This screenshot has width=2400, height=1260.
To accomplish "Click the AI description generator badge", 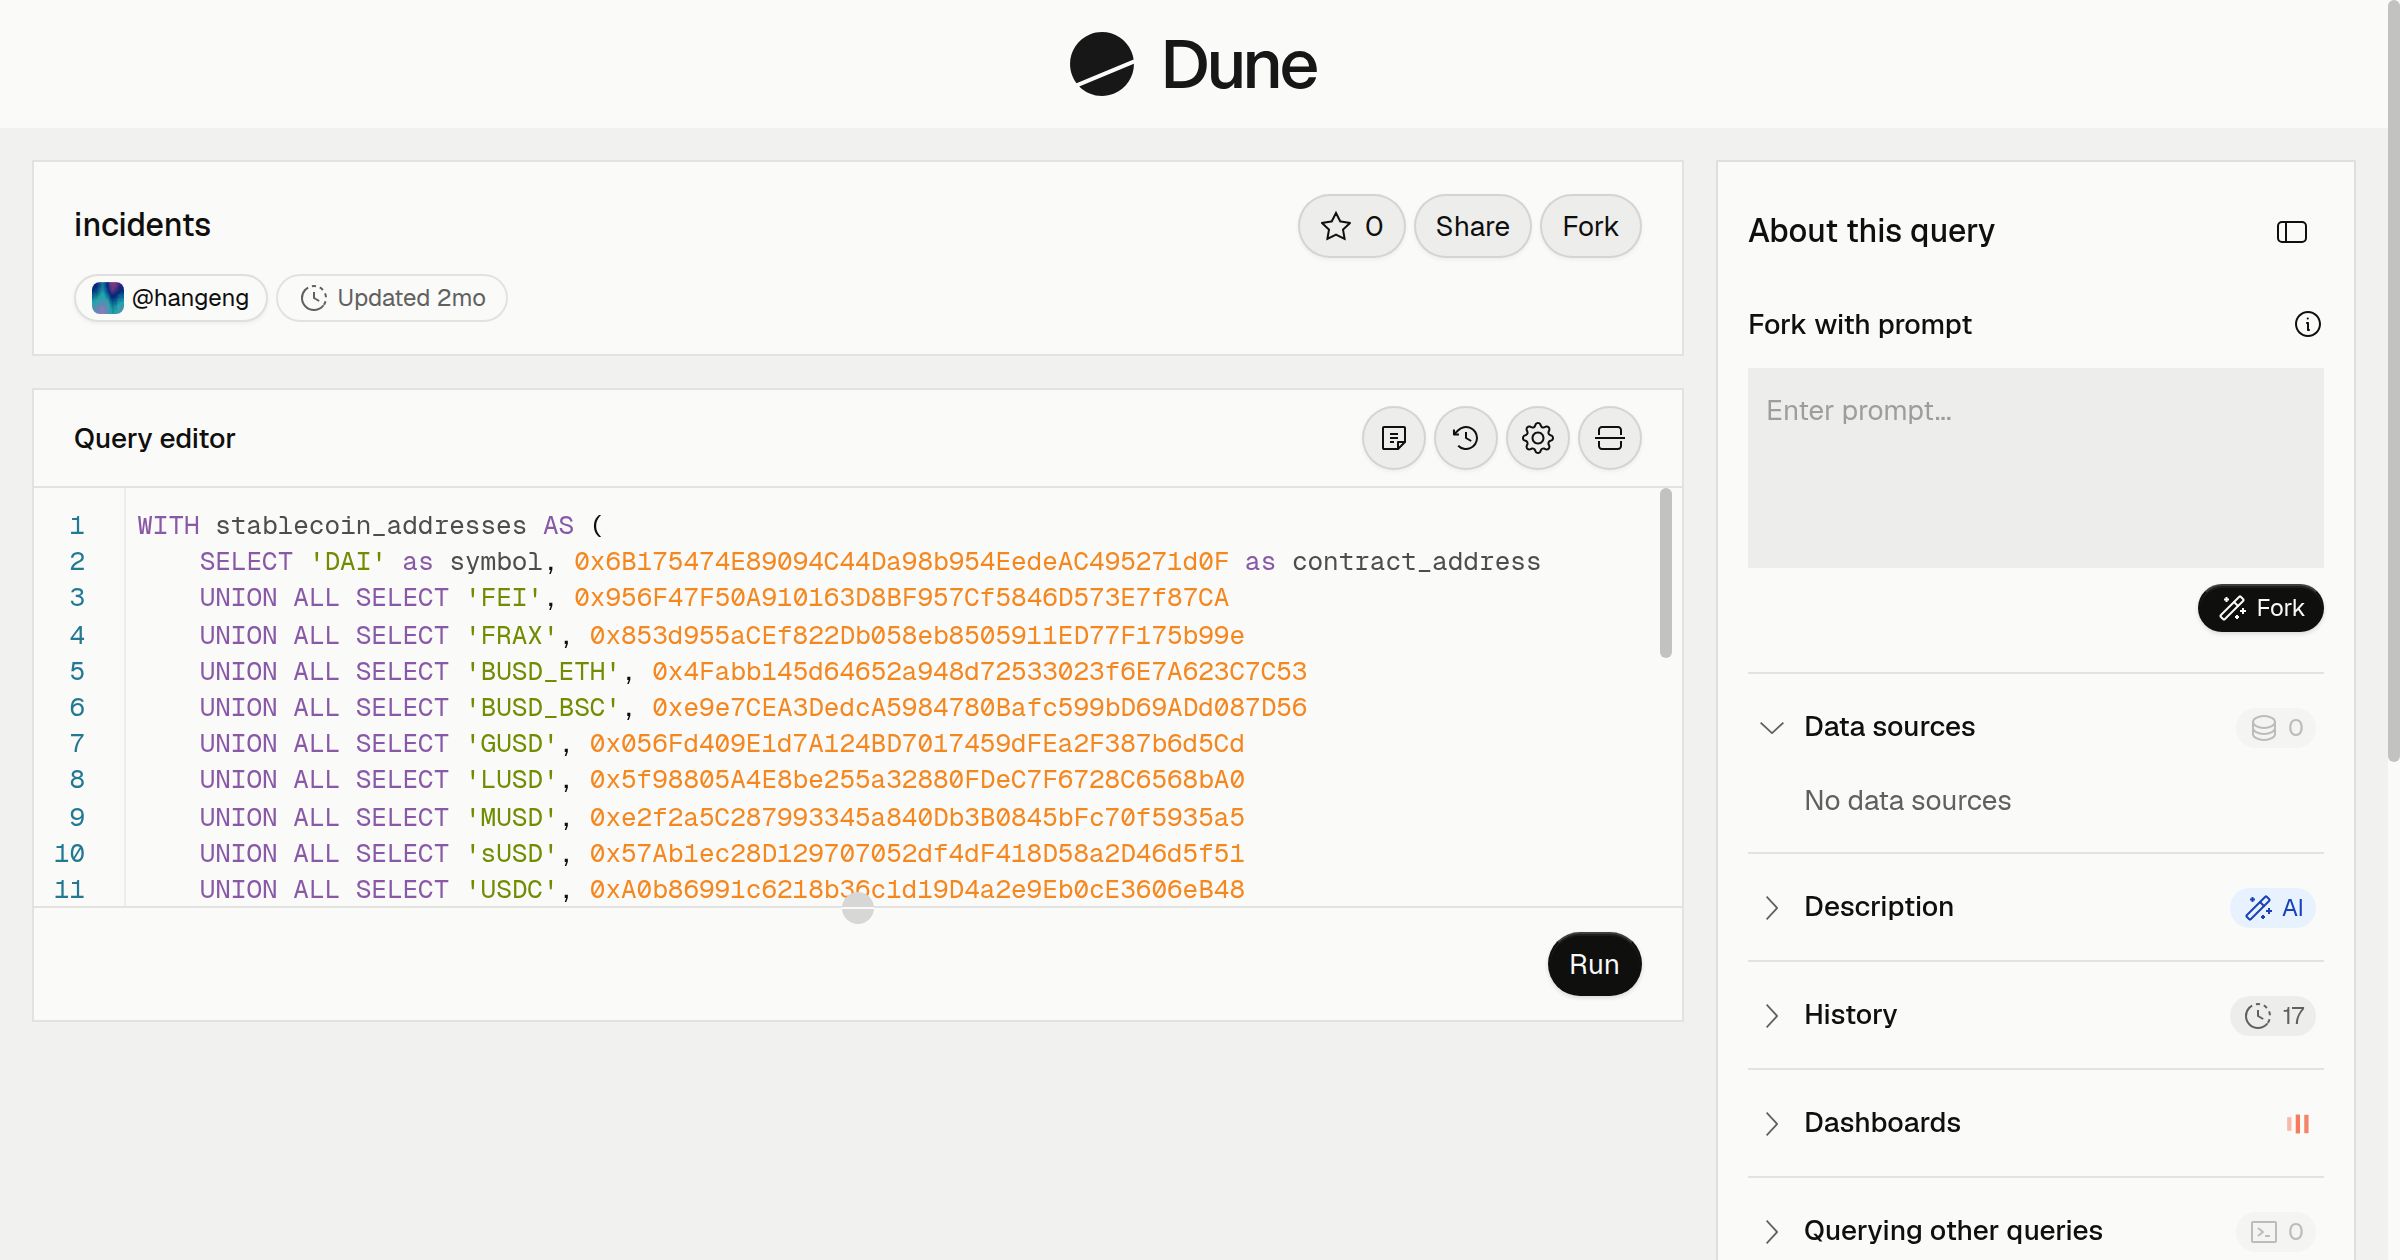I will click(2273, 908).
